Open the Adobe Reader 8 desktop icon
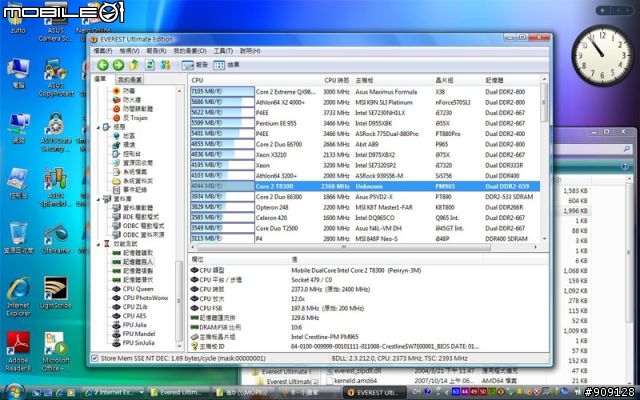The width and height of the screenshot is (640, 400). coord(18,351)
